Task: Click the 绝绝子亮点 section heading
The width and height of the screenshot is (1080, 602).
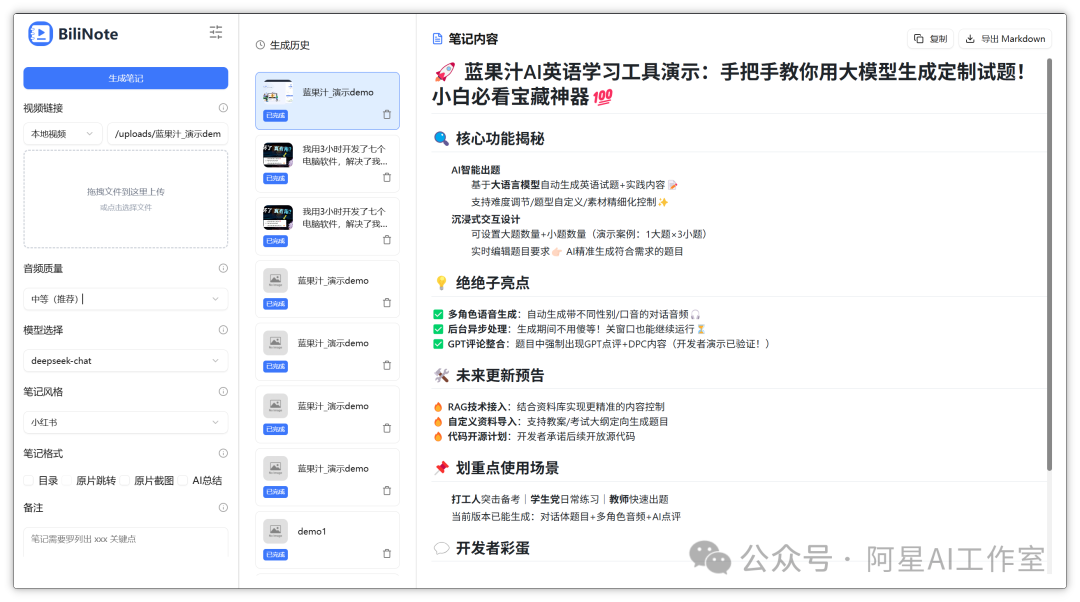Action: tap(492, 283)
